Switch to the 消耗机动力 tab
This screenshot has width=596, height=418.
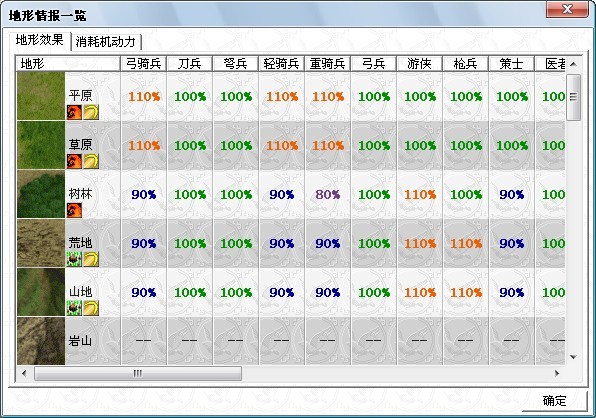pyautogui.click(x=106, y=42)
